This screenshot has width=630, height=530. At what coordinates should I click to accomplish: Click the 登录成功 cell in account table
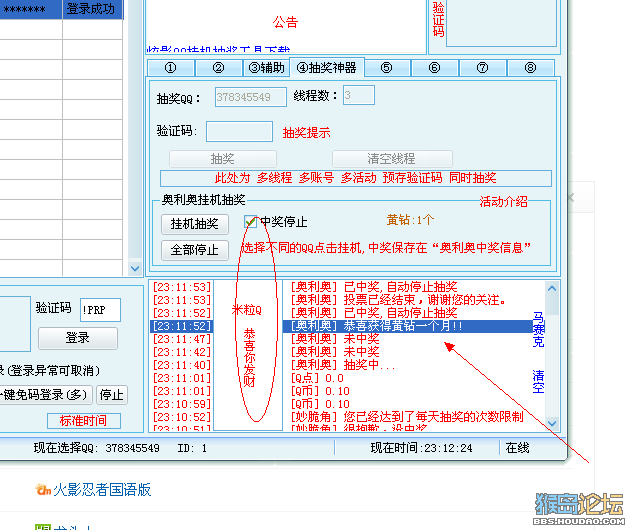pos(92,9)
